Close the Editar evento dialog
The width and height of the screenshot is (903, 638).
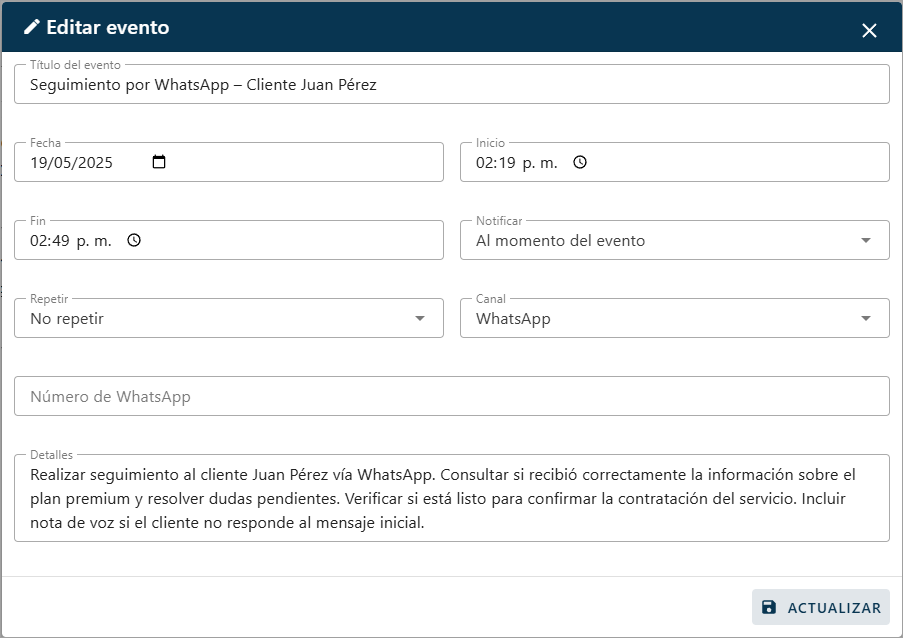(869, 30)
